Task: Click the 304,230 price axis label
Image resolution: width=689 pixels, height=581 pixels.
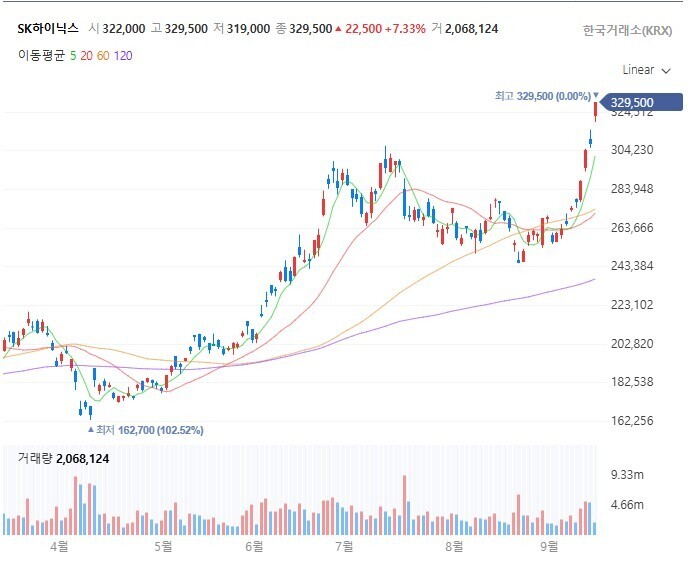Action: tap(632, 150)
